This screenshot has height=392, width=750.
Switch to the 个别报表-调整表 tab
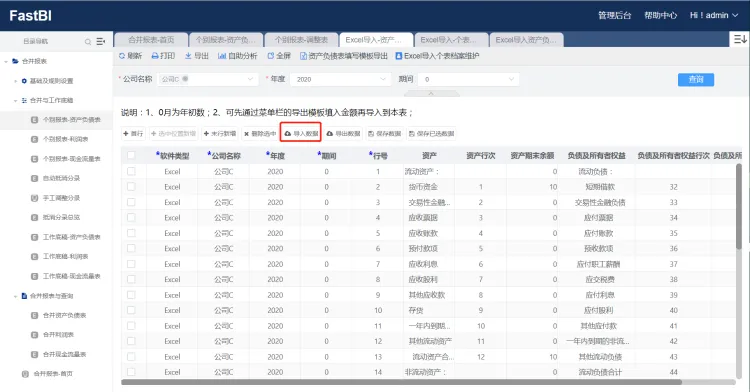[x=300, y=40]
